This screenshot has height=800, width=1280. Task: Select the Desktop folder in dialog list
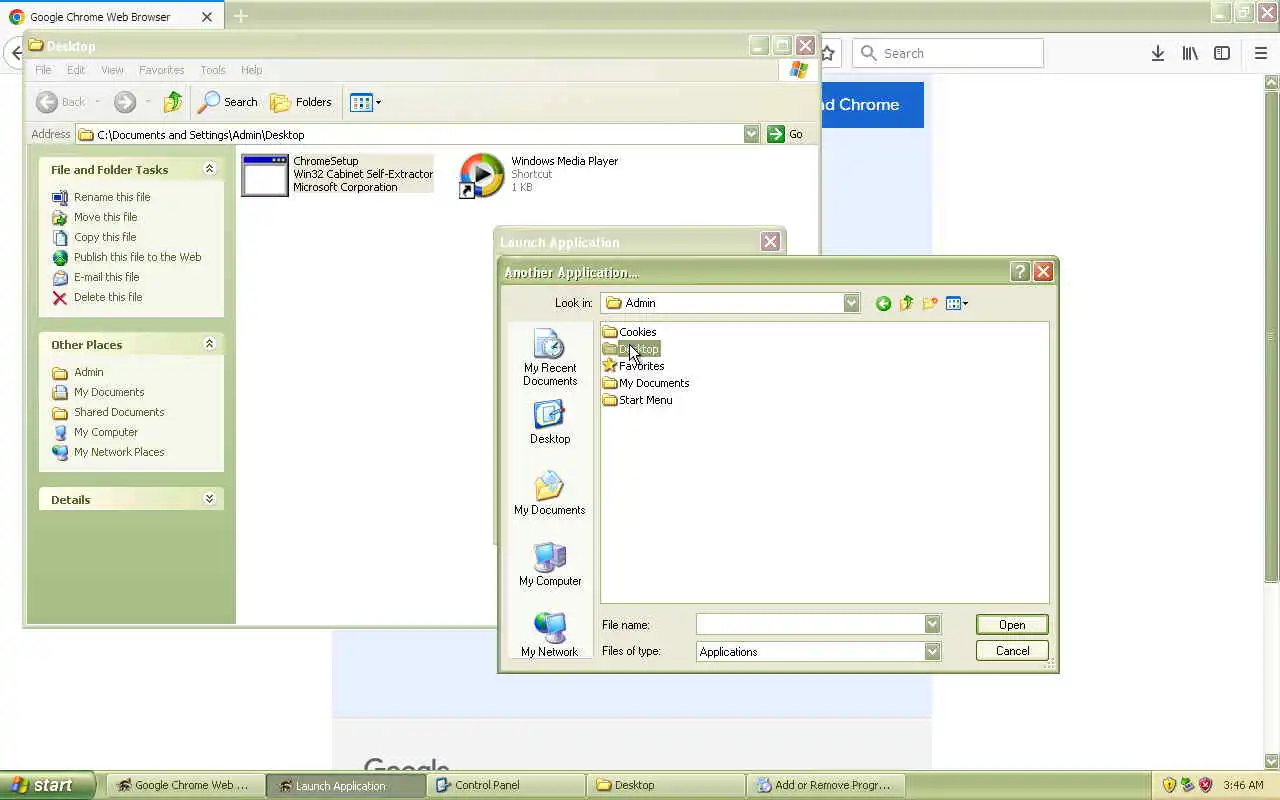click(630, 349)
